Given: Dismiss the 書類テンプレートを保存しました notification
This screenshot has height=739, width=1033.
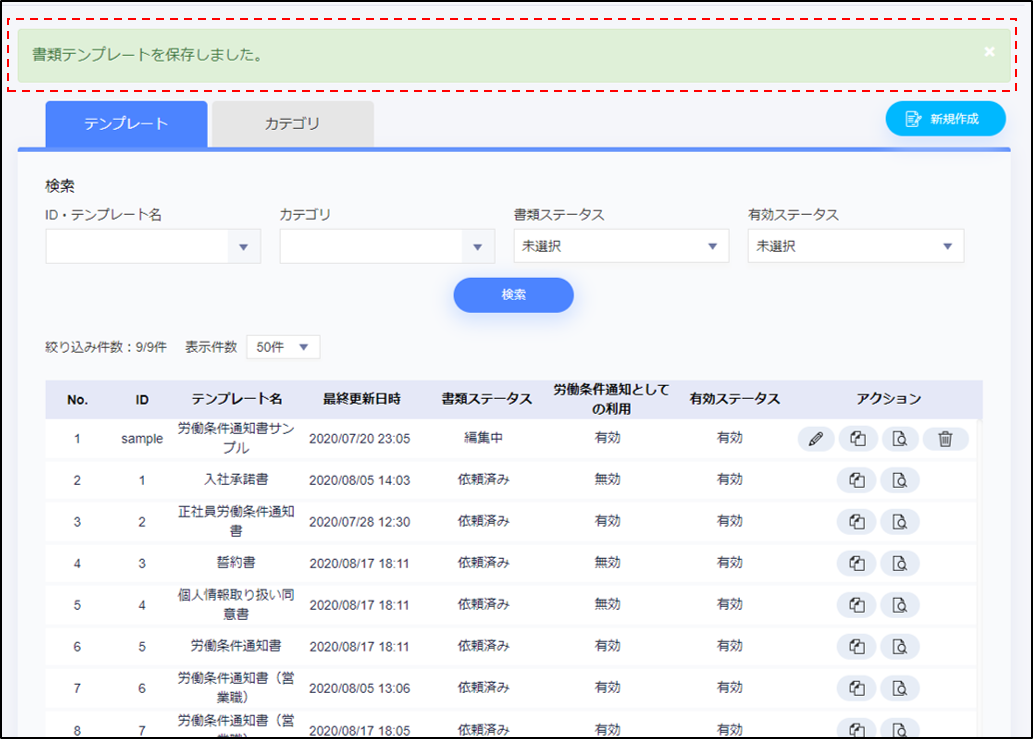Looking at the screenshot, I should pos(989,52).
